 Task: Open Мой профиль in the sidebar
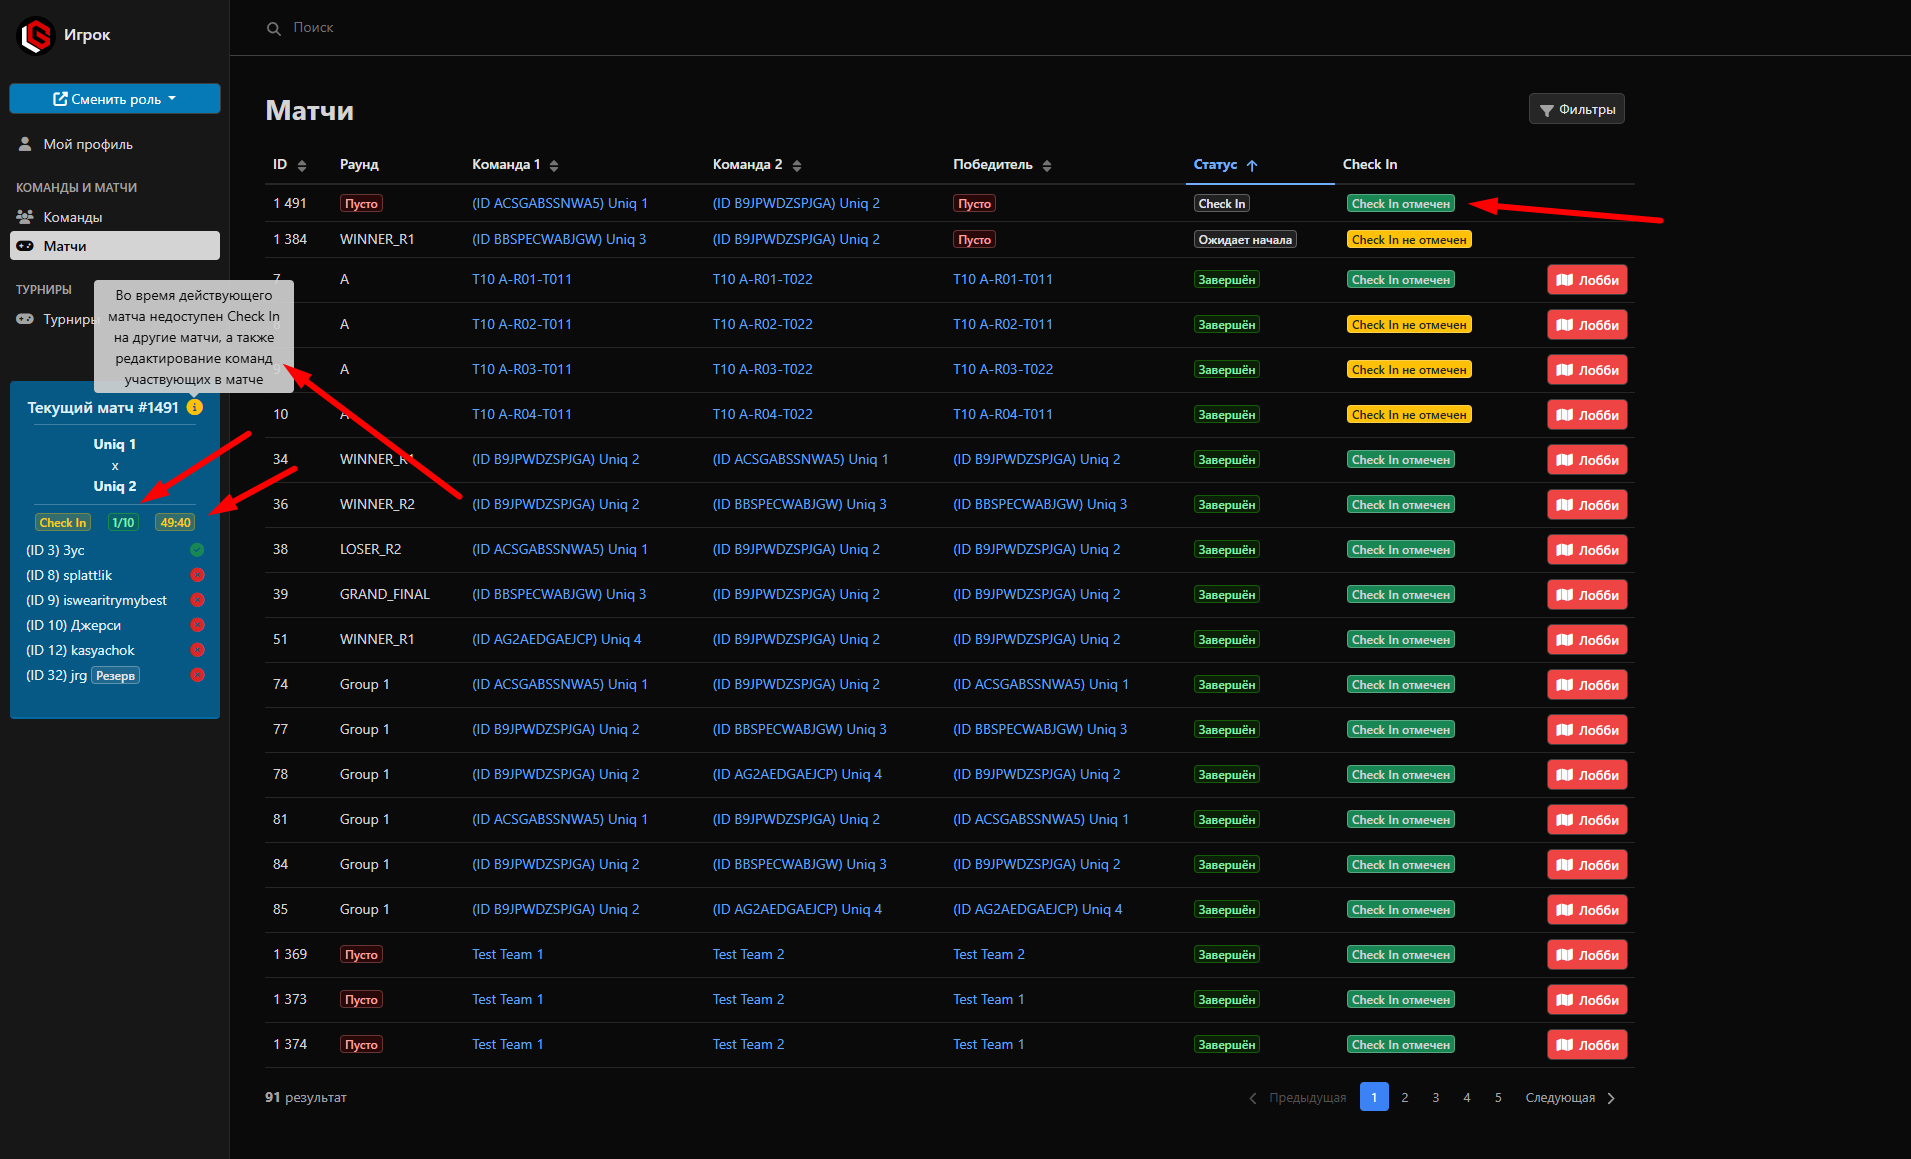tap(88, 144)
